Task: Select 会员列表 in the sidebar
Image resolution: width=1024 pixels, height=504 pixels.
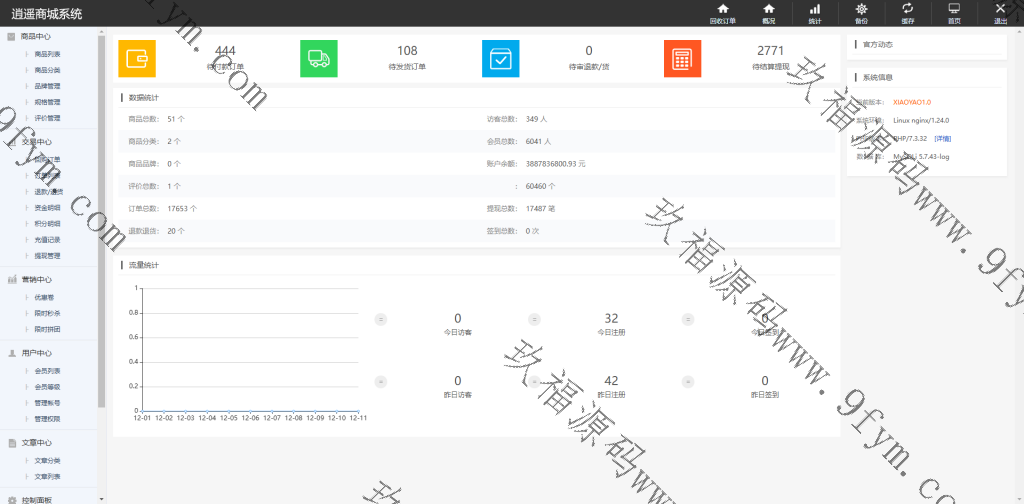Action: point(47,370)
